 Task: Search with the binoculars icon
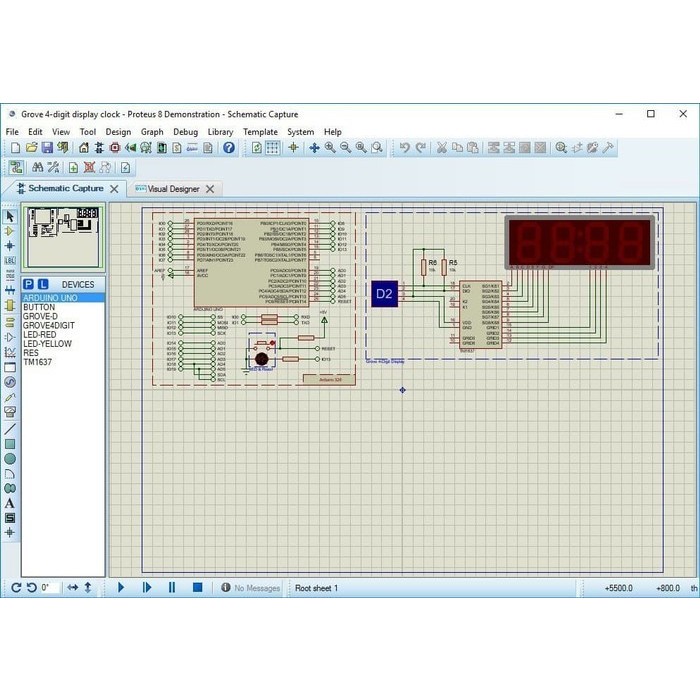coord(38,168)
